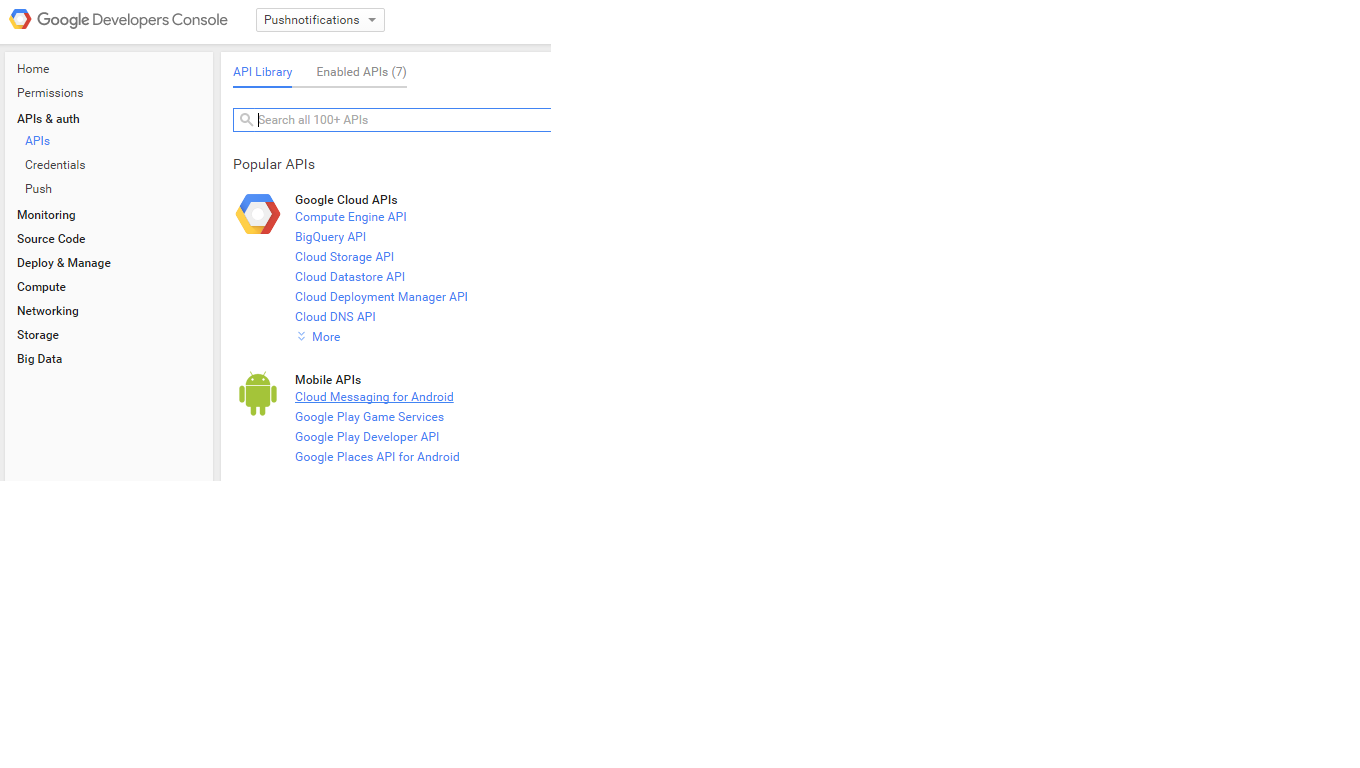Click the Google Cloud hexagon icon

coord(258,214)
